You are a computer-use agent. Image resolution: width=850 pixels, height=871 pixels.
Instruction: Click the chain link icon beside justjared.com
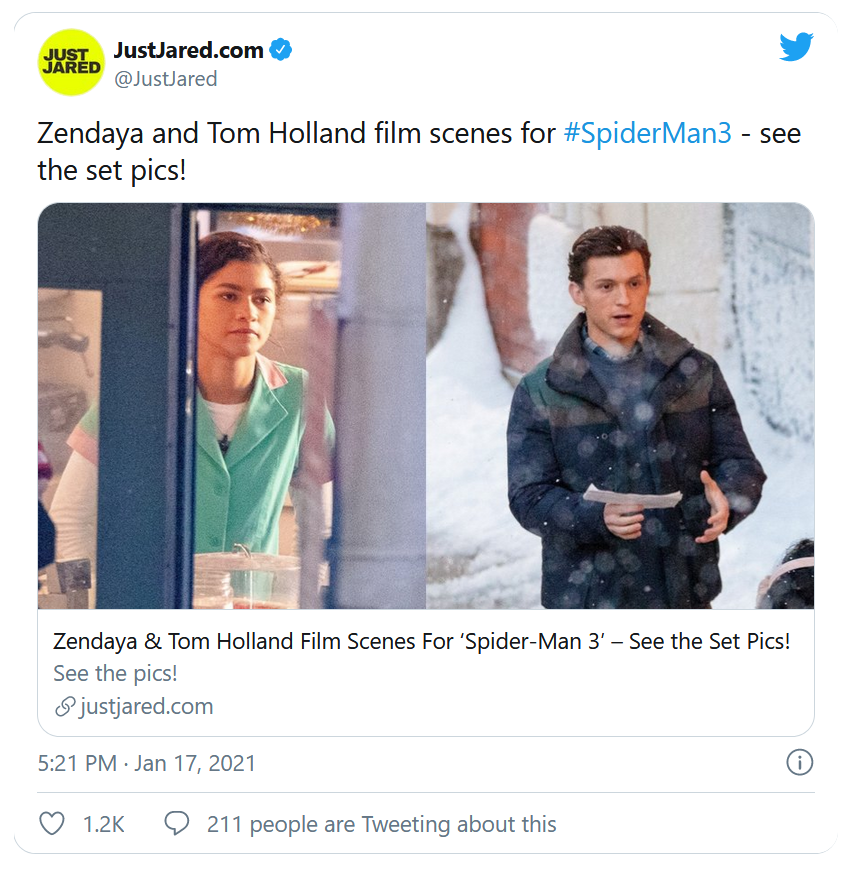pos(64,707)
